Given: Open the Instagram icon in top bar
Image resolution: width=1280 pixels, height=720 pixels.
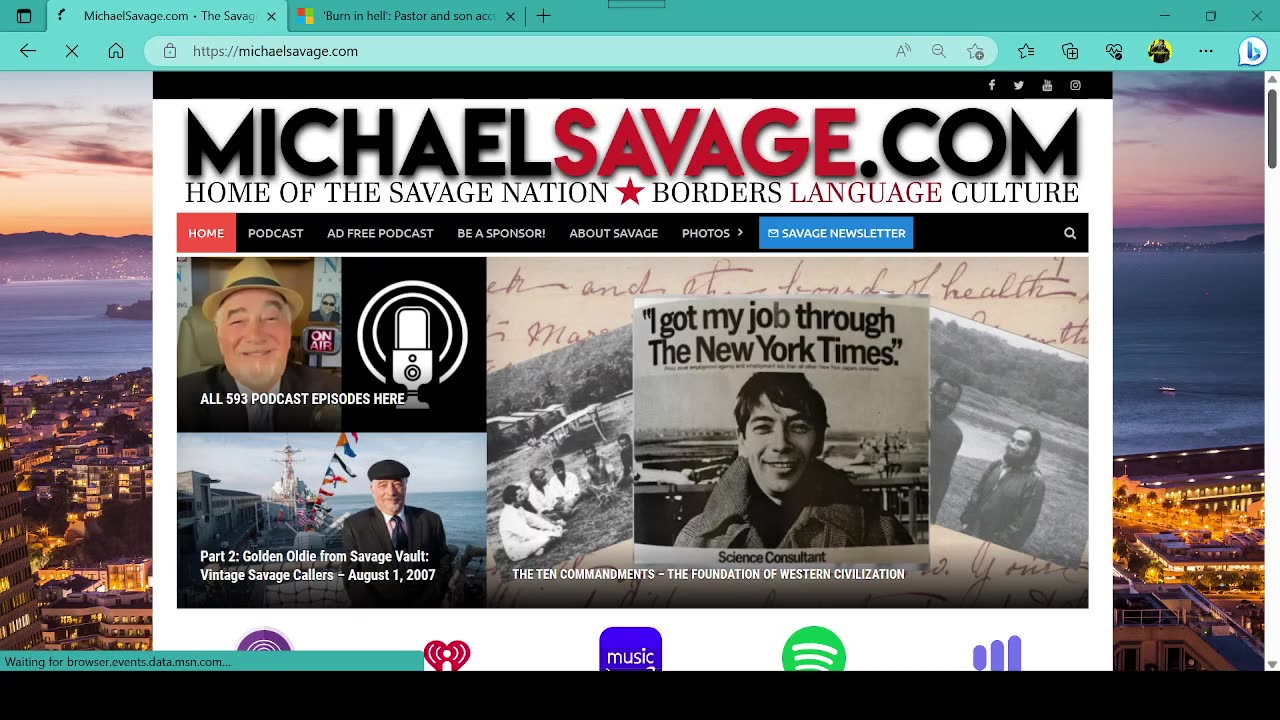Looking at the screenshot, I should pos(1075,85).
